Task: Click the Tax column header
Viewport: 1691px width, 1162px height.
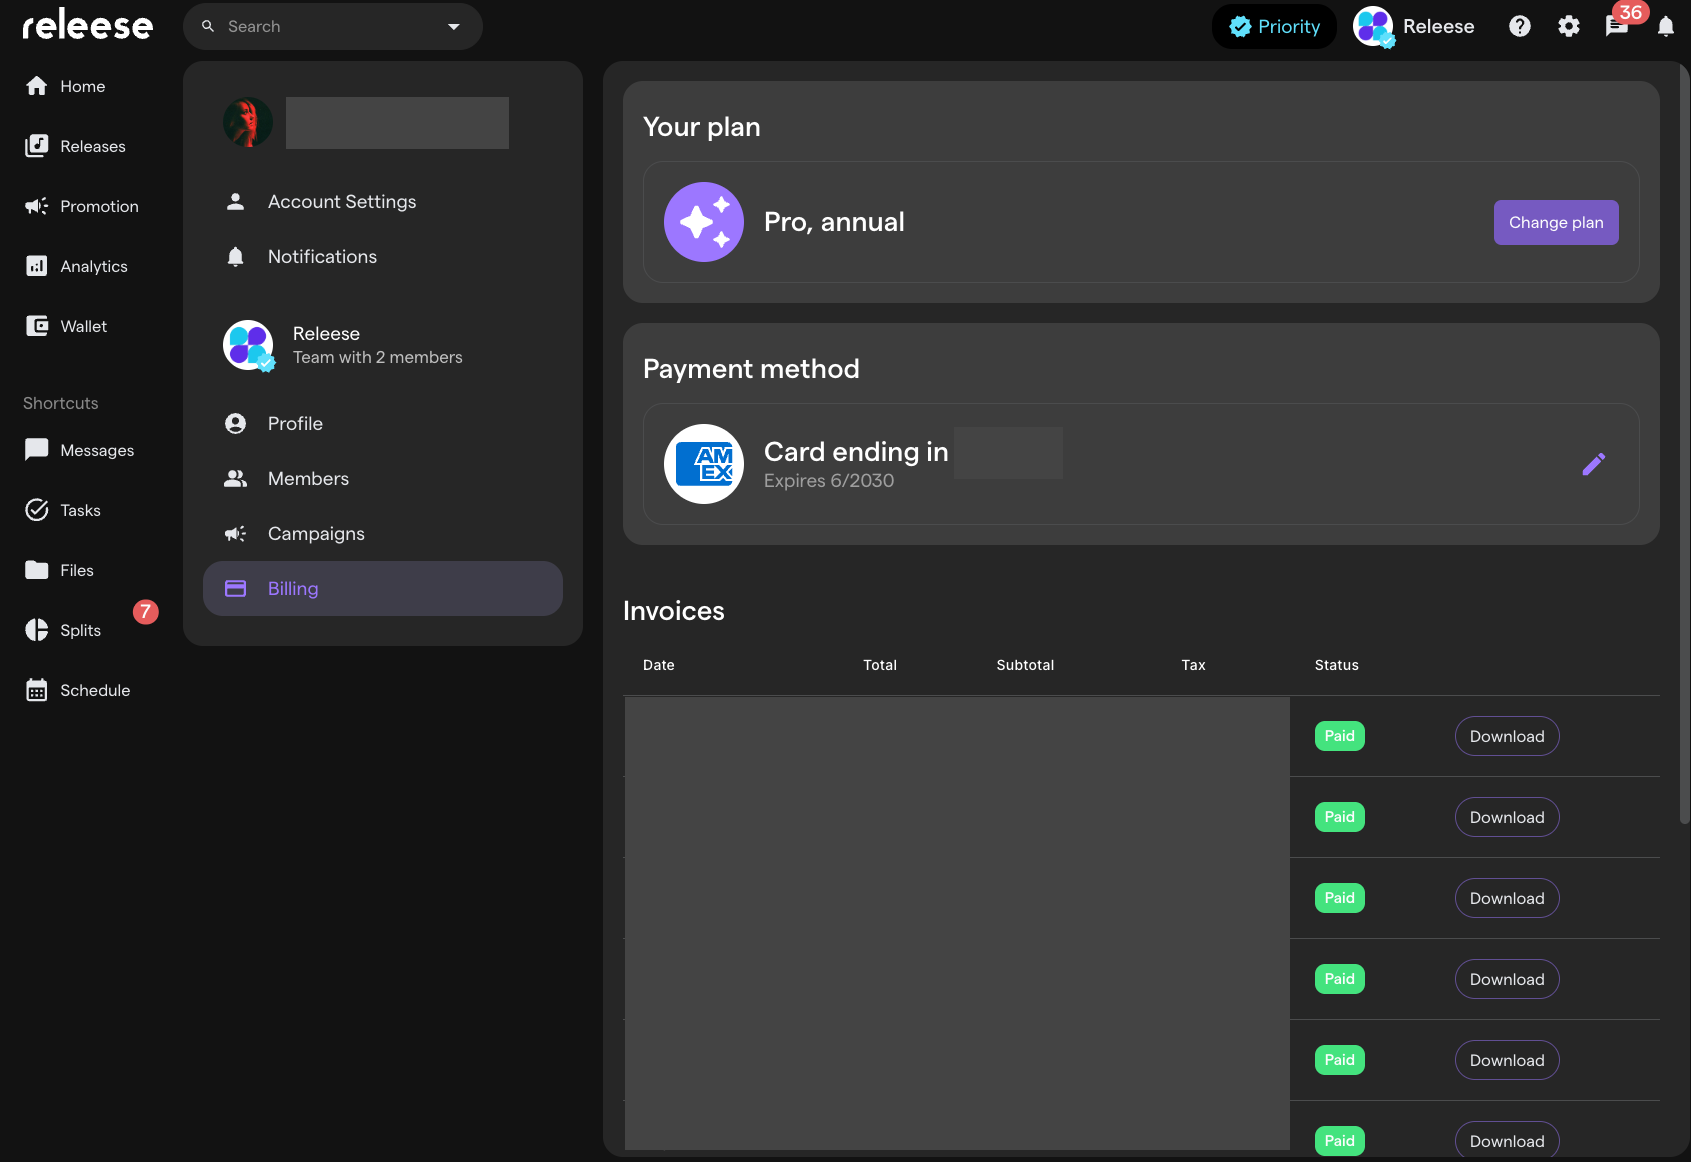Action: [x=1194, y=665]
